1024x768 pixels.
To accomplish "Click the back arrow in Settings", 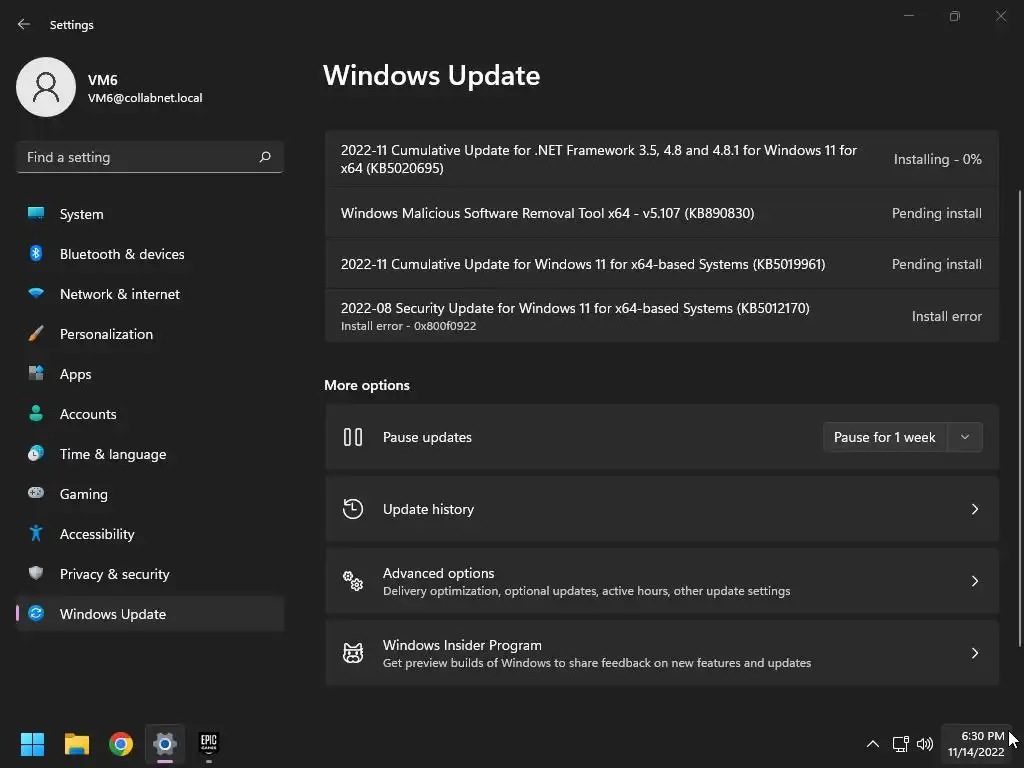I will click(x=24, y=25).
